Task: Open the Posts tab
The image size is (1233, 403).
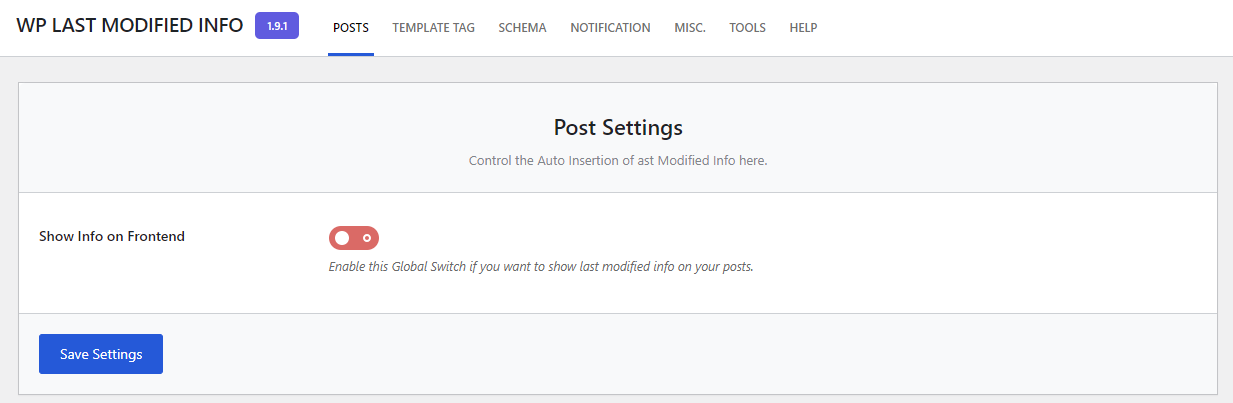Action: (x=351, y=28)
